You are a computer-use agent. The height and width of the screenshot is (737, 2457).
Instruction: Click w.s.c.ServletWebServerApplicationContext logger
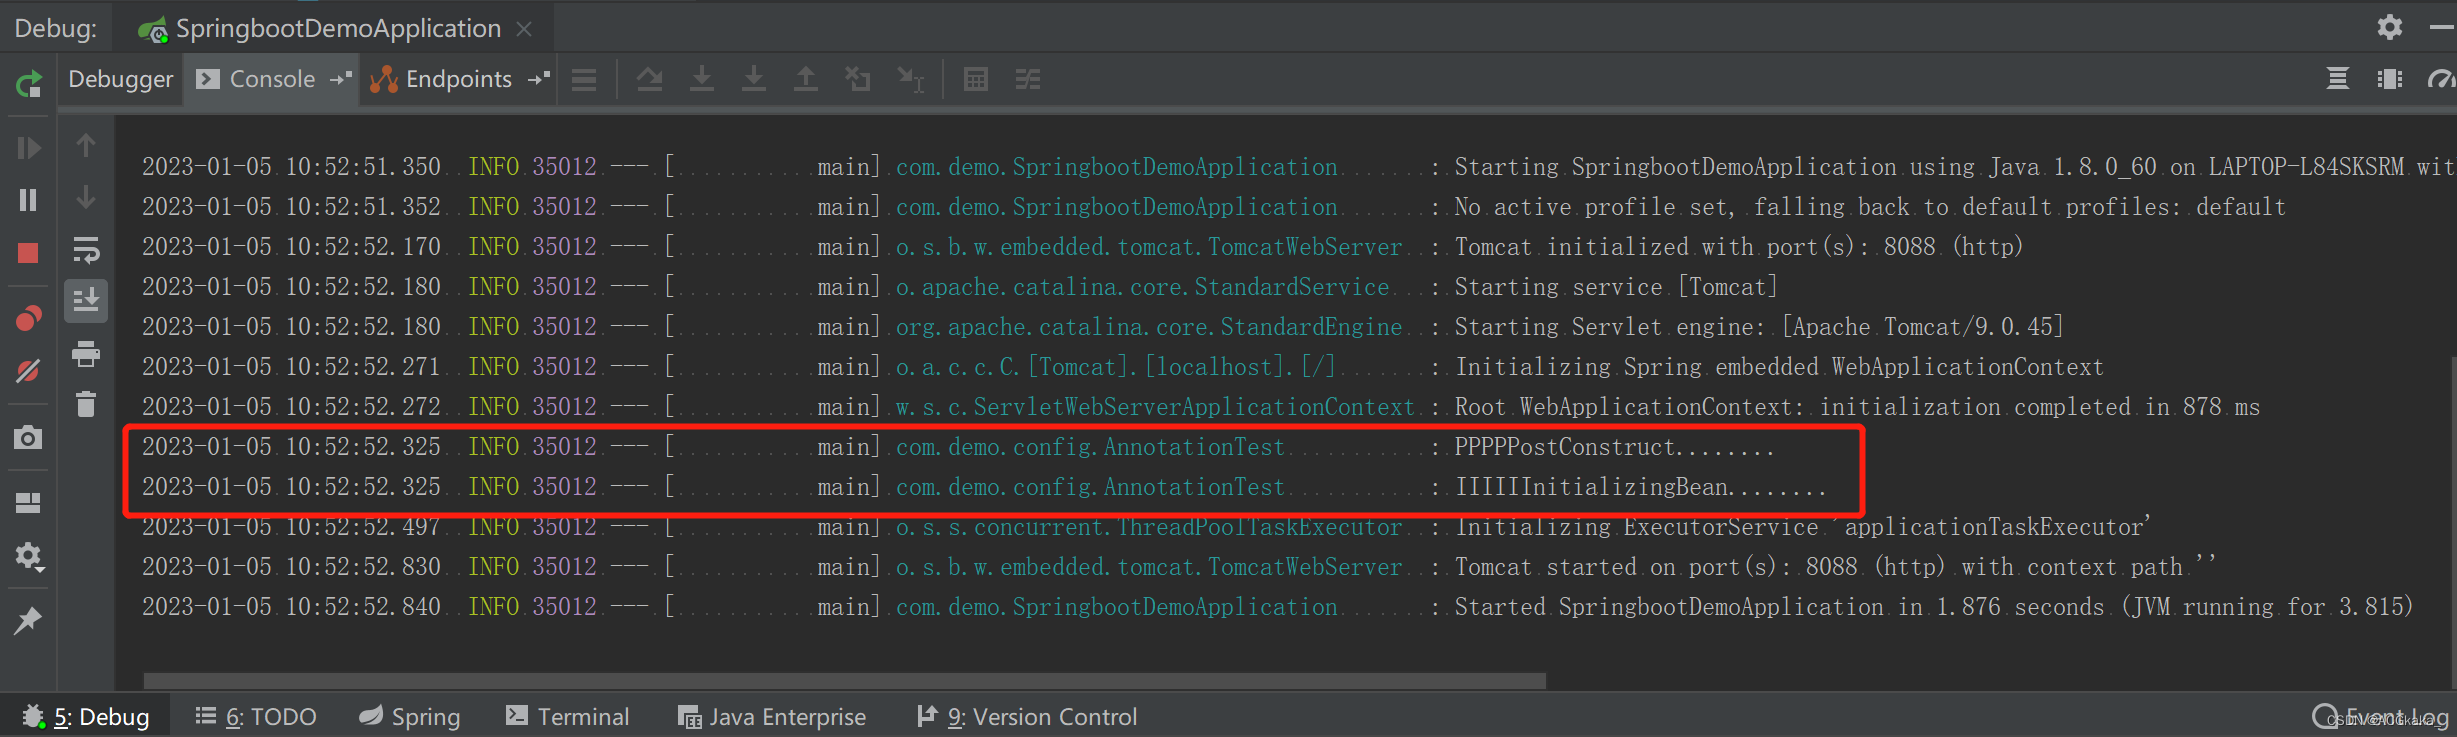click(1156, 407)
